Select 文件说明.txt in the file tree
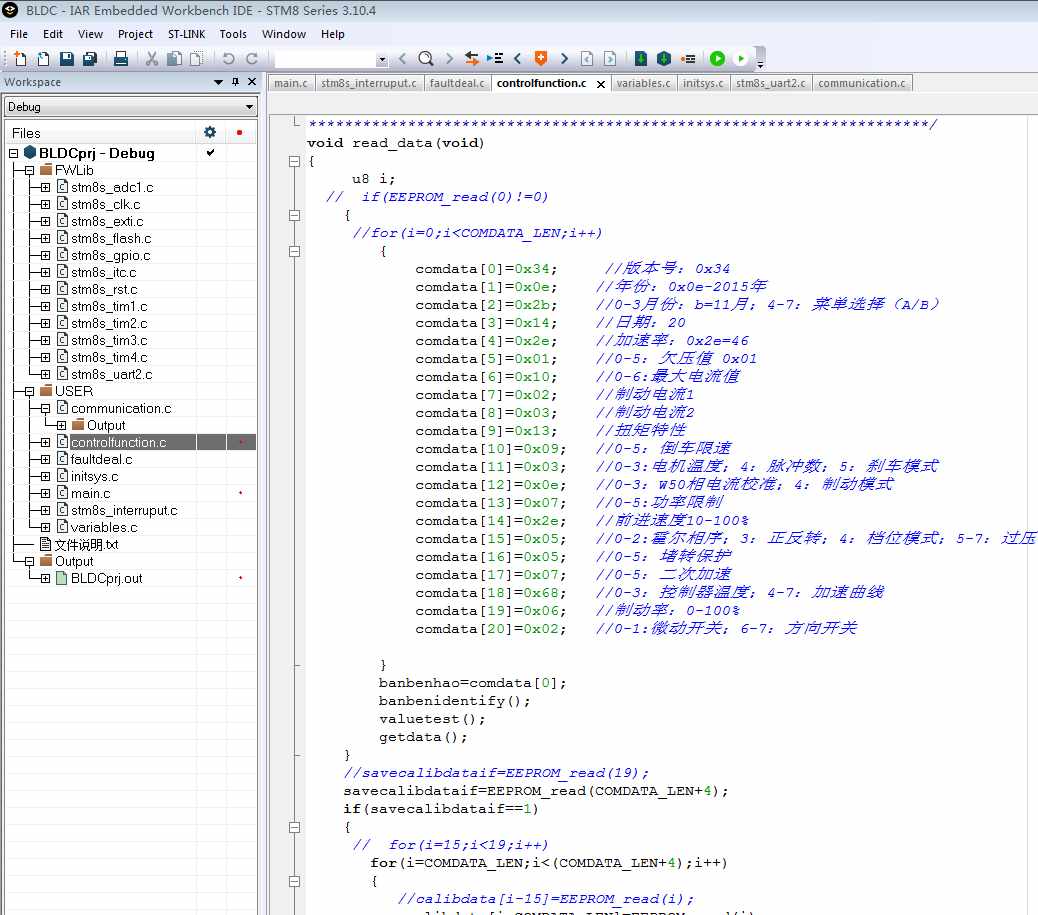Screen dimensions: 1038x915 point(86,544)
